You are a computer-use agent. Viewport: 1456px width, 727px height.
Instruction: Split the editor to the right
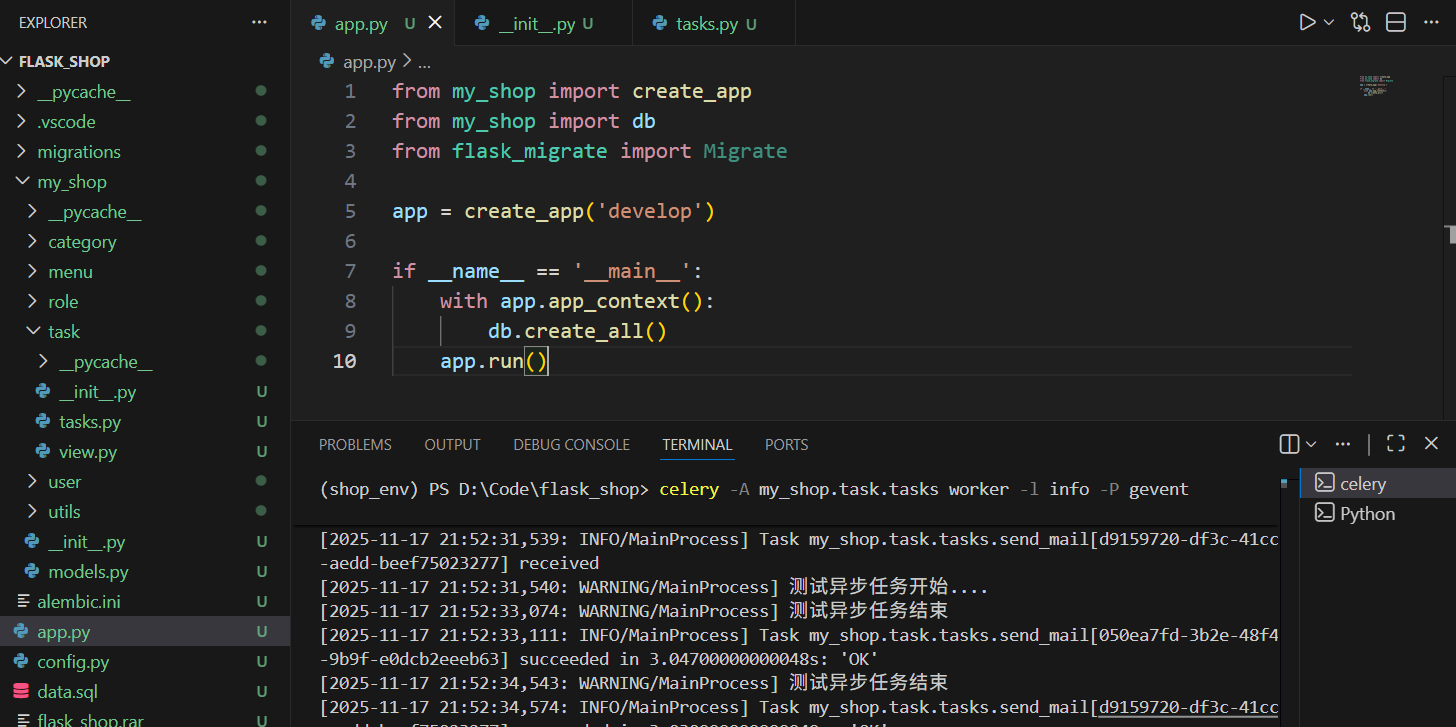click(1396, 22)
